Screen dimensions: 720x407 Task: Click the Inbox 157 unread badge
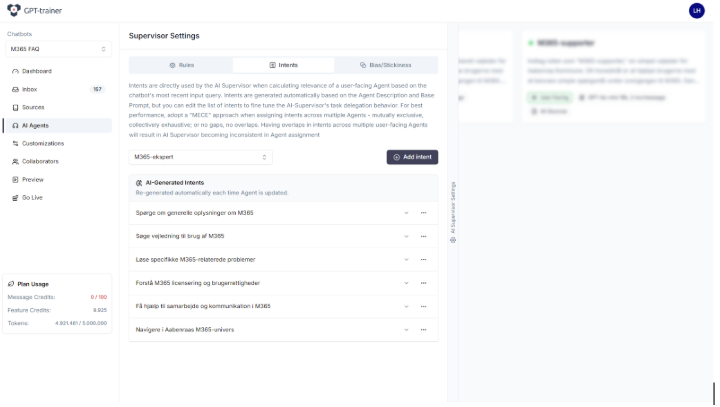pyautogui.click(x=97, y=89)
